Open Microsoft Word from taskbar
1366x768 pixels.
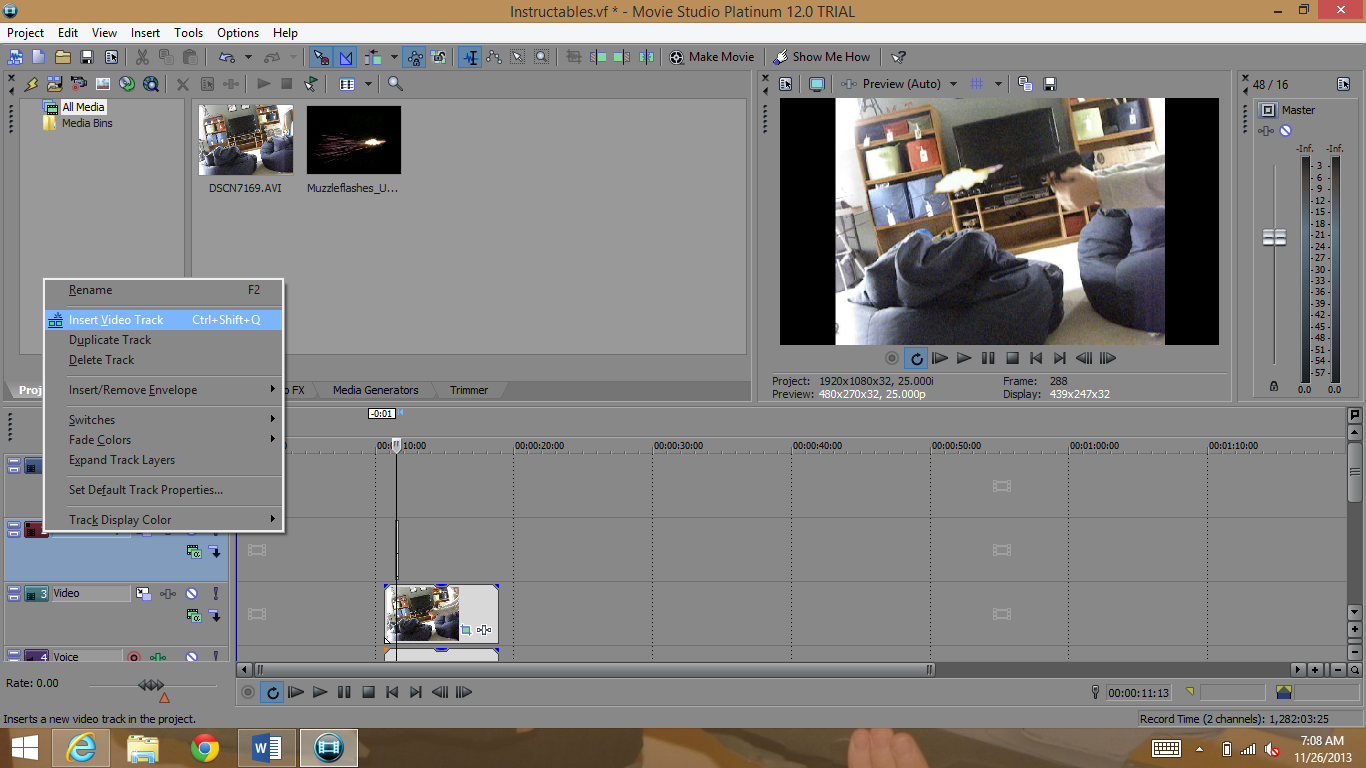click(267, 747)
